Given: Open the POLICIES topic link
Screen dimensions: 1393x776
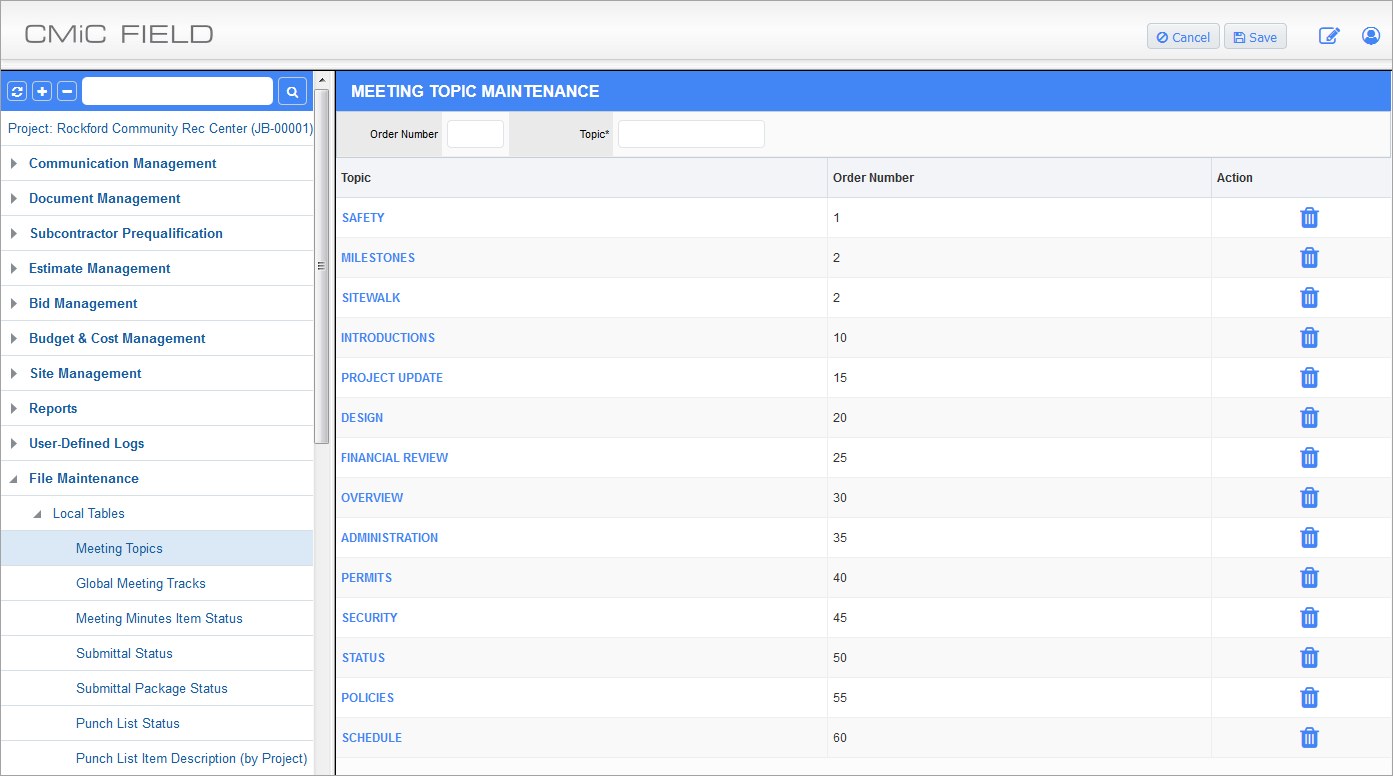Looking at the screenshot, I should (367, 698).
